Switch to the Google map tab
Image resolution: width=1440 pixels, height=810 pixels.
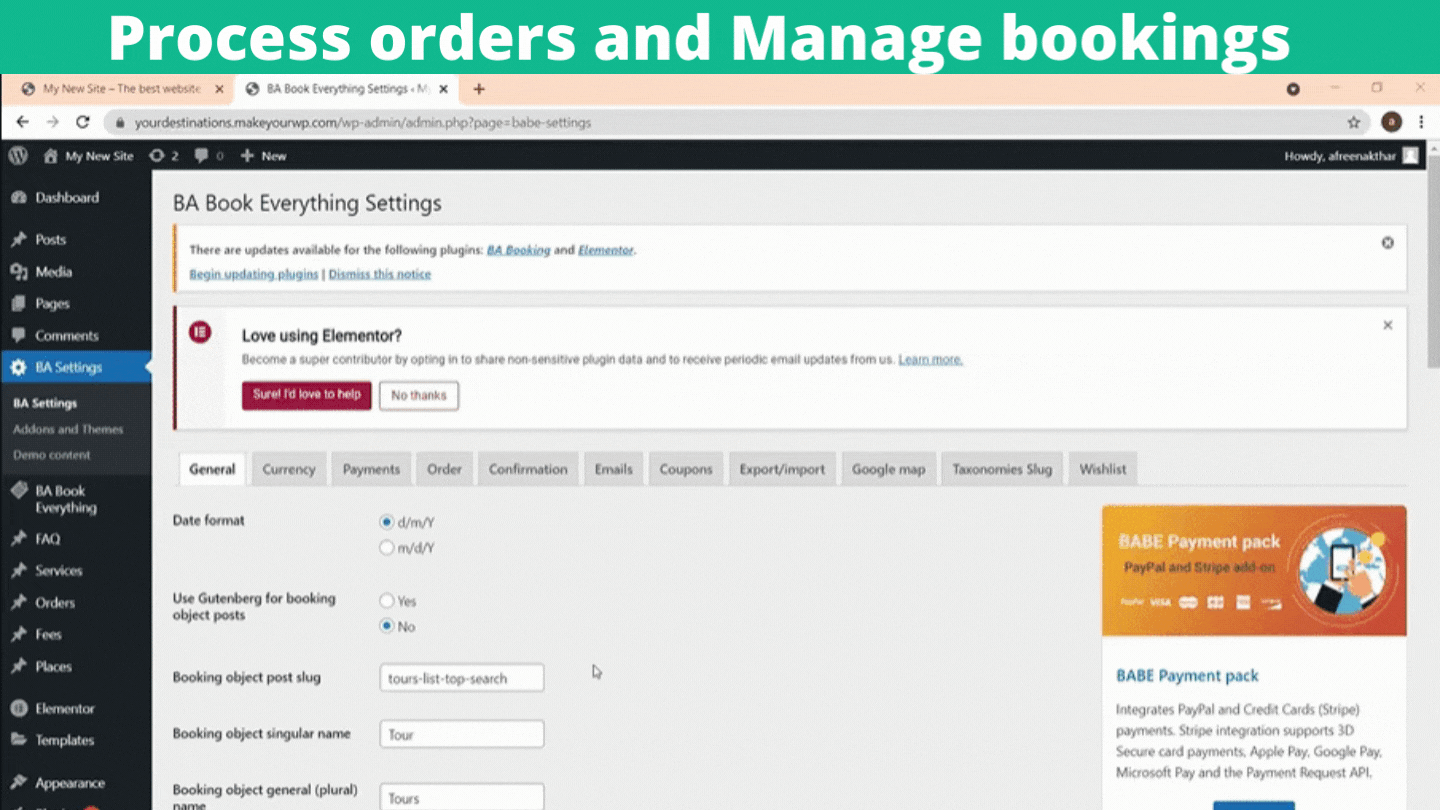click(888, 469)
